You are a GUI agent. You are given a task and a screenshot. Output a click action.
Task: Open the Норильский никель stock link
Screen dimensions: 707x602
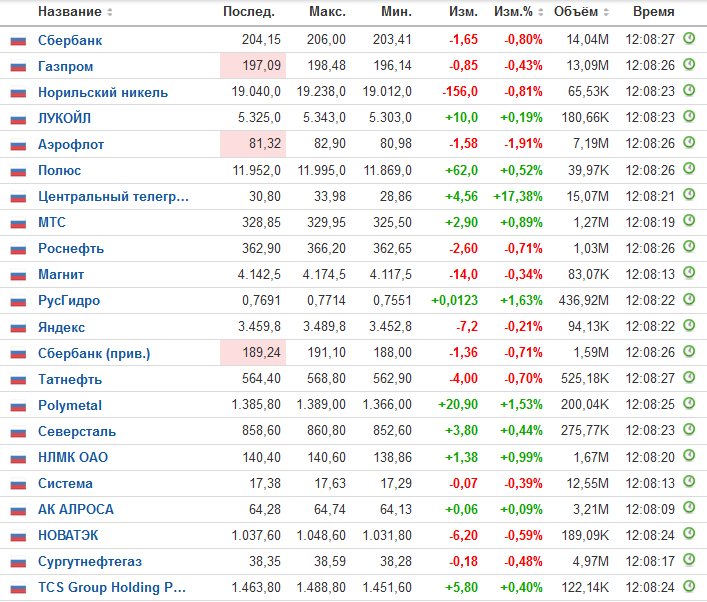coord(103,92)
